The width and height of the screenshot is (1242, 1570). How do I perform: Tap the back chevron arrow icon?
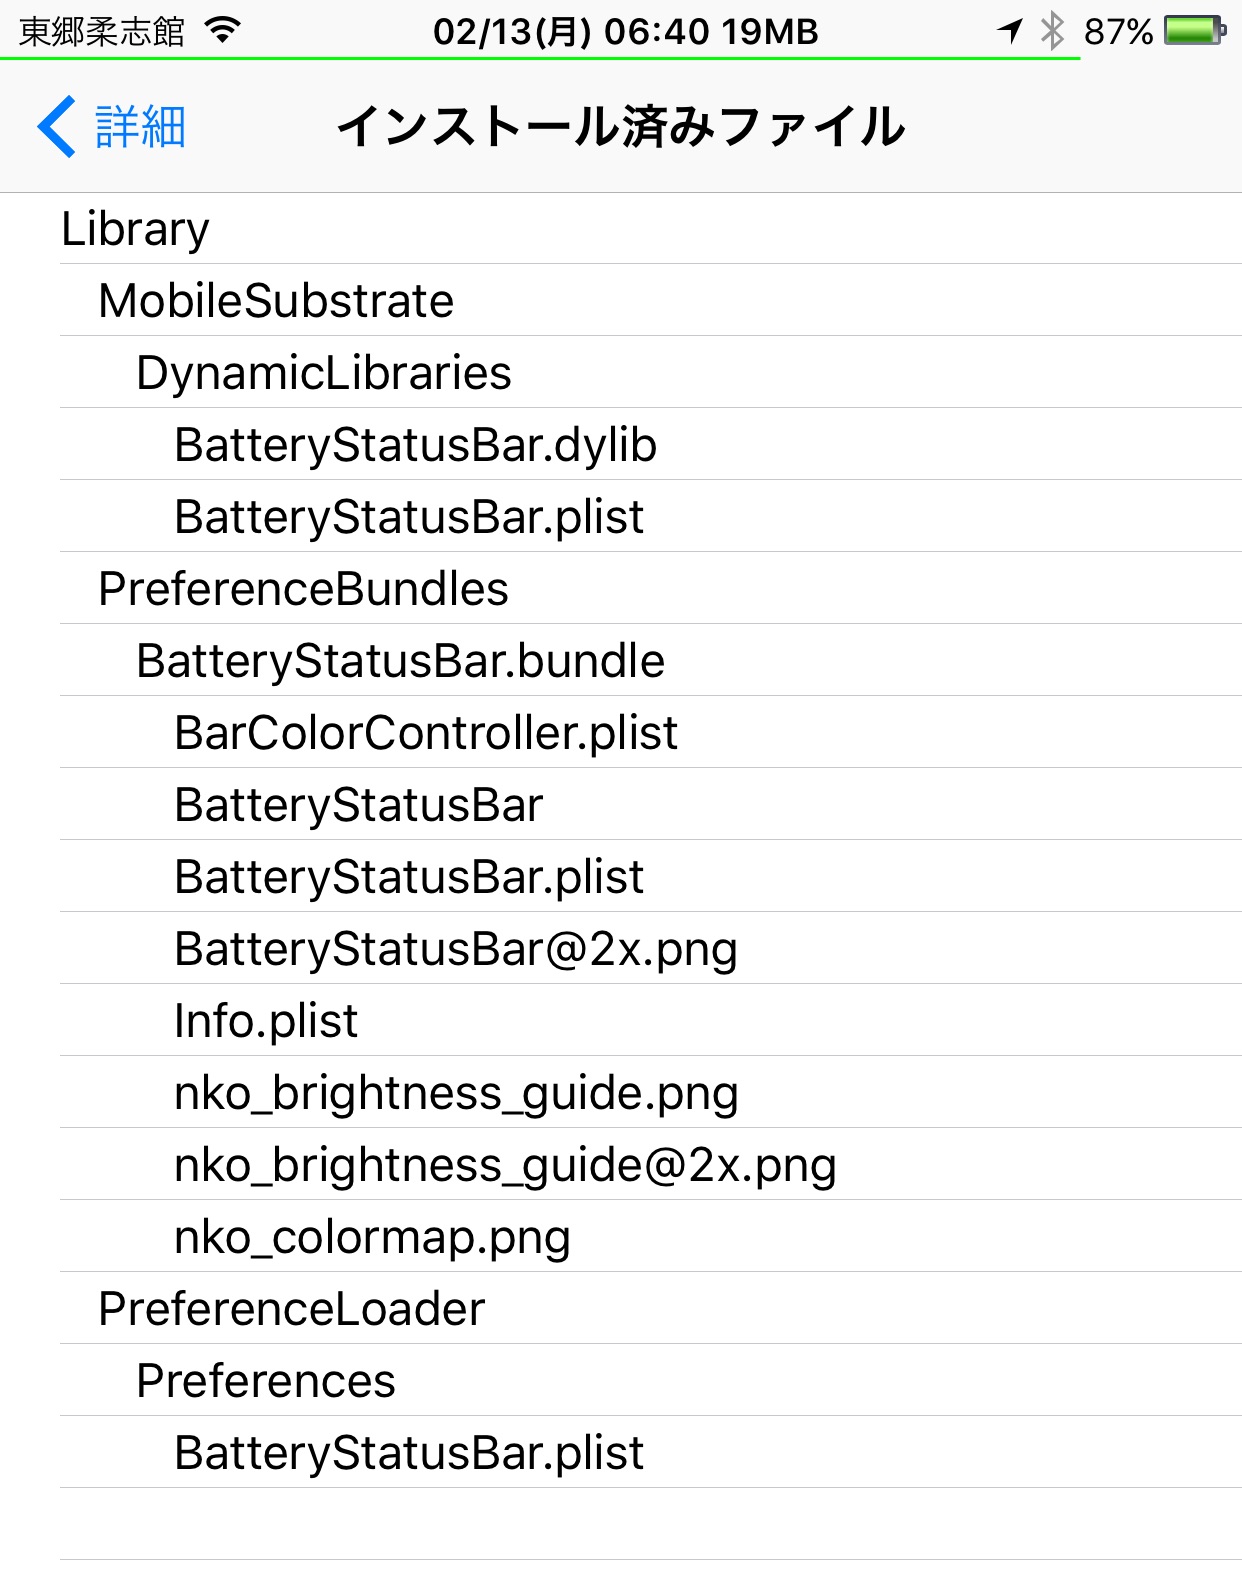pyautogui.click(x=56, y=127)
